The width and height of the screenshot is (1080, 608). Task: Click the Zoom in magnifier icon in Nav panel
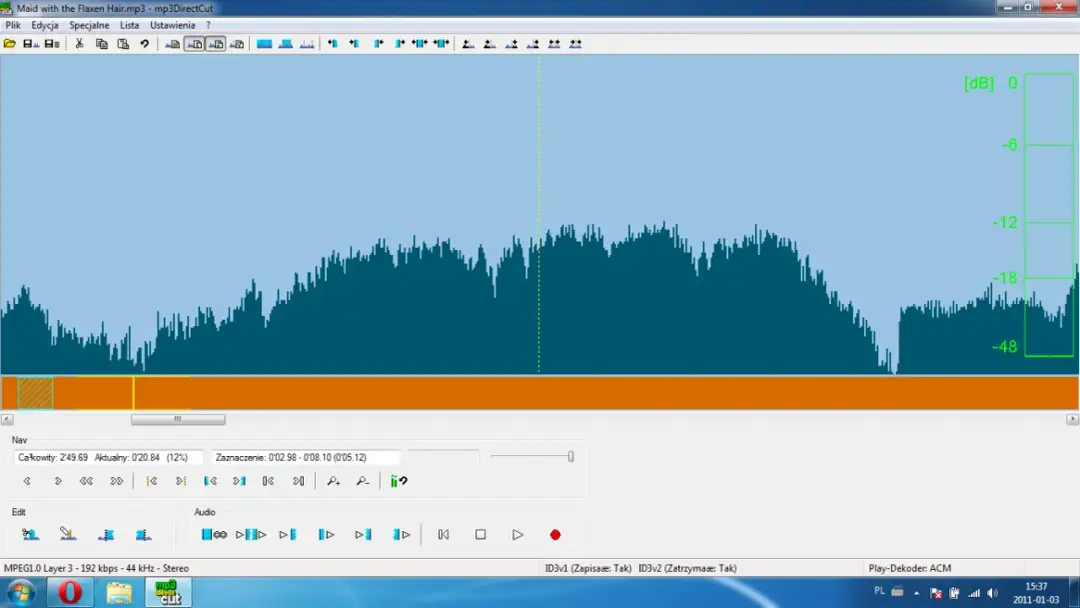click(x=333, y=481)
